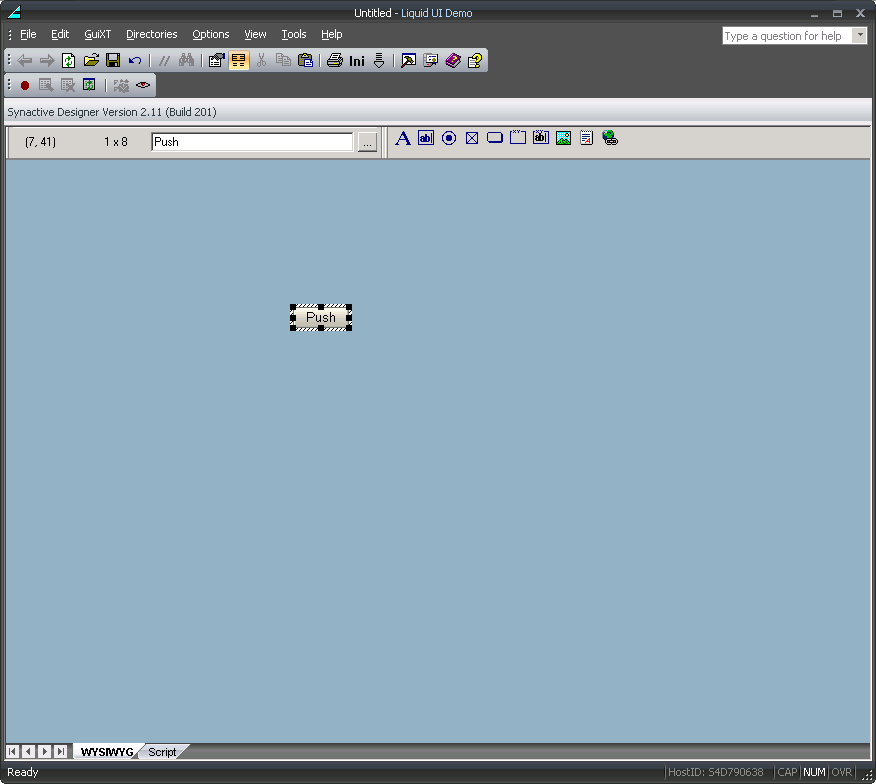This screenshot has height=784, width=876.
Task: Click the binoculars Find icon
Action: [x=186, y=61]
